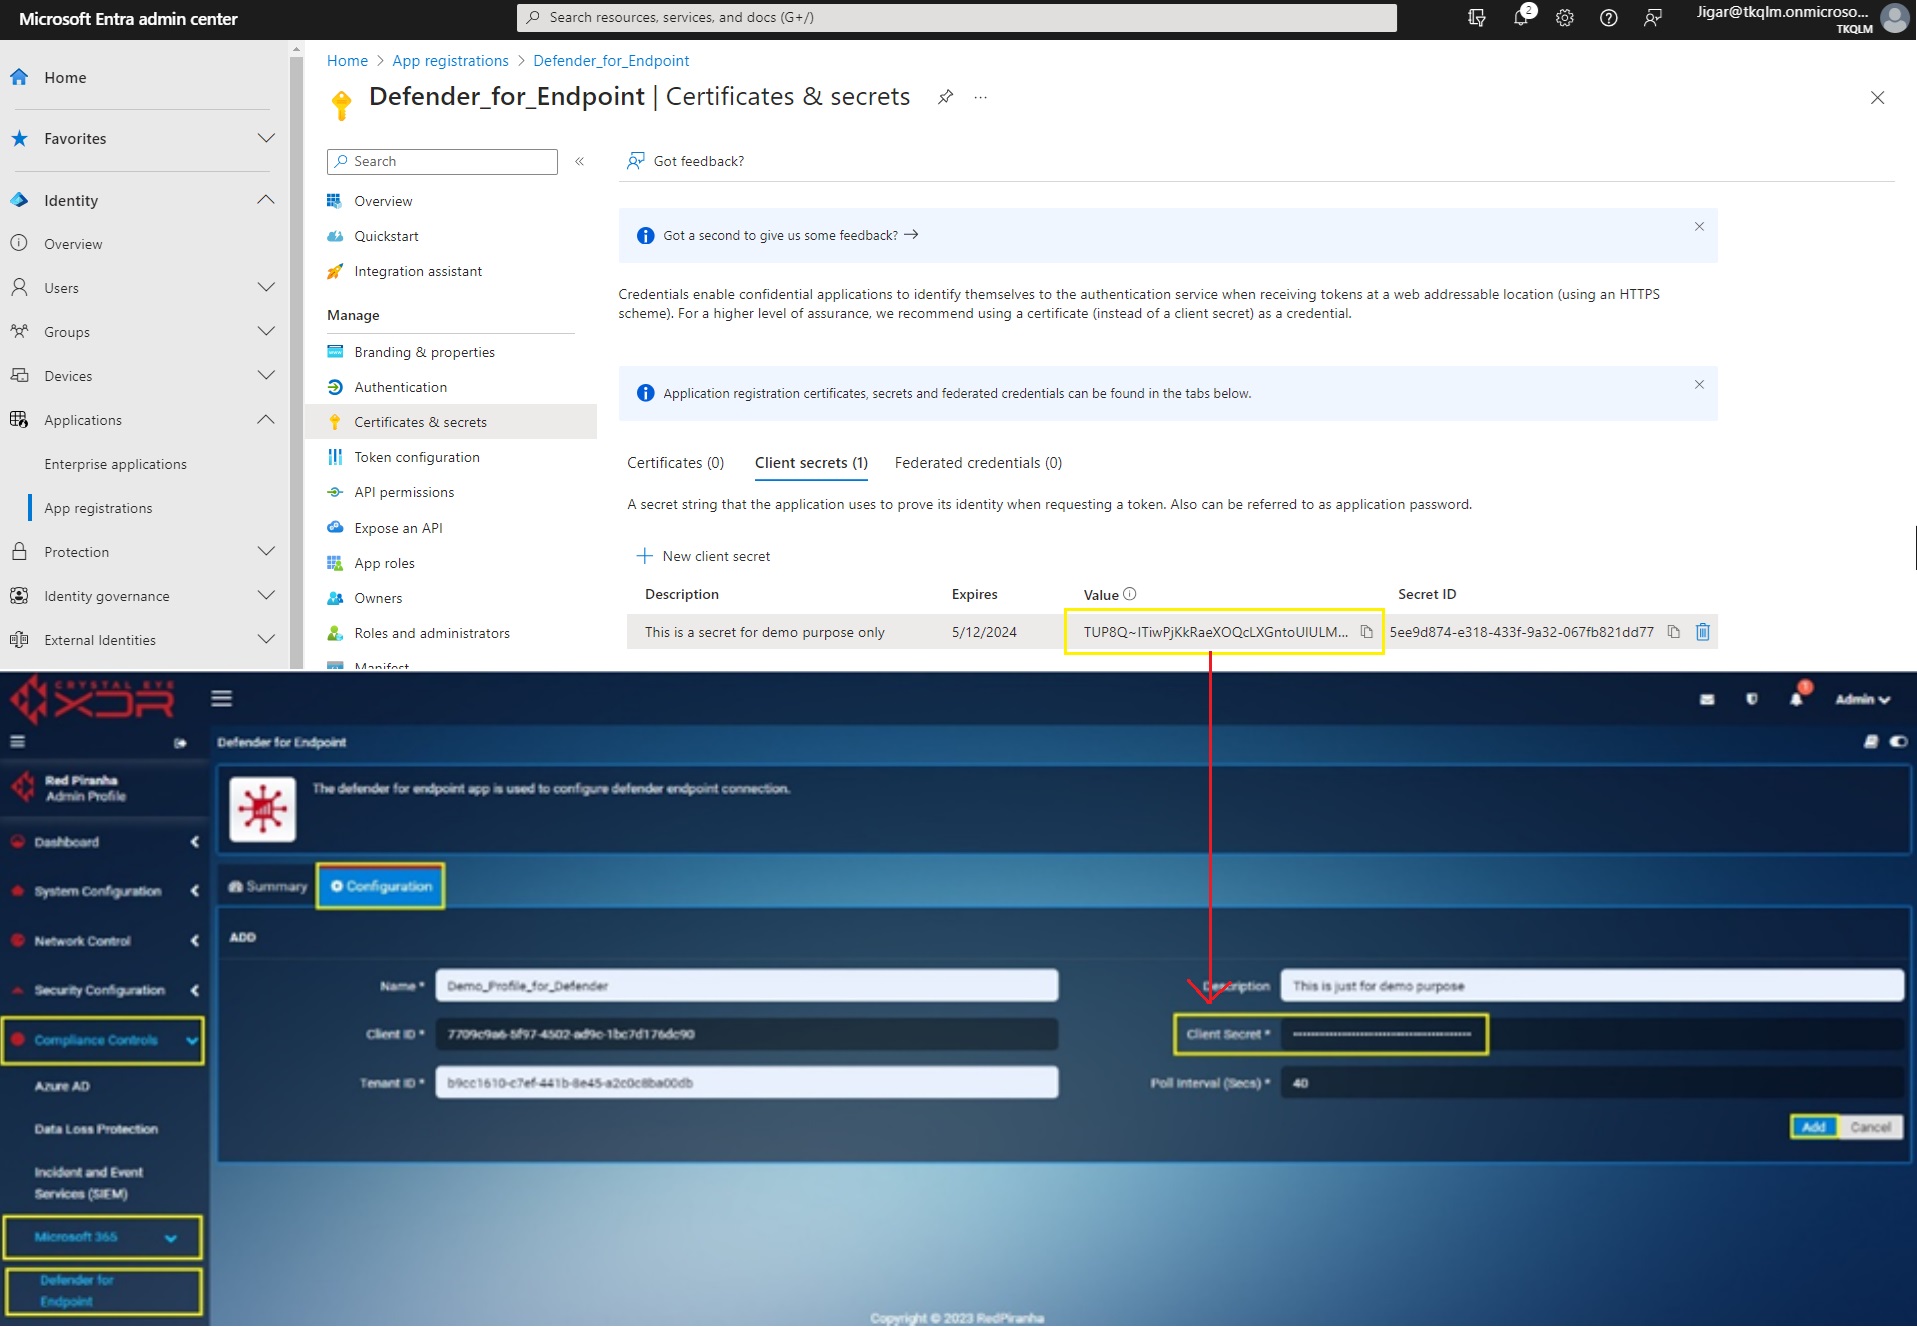Expand Favorites in Entra navigation
Image resolution: width=1917 pixels, height=1327 pixels.
pyautogui.click(x=266, y=138)
